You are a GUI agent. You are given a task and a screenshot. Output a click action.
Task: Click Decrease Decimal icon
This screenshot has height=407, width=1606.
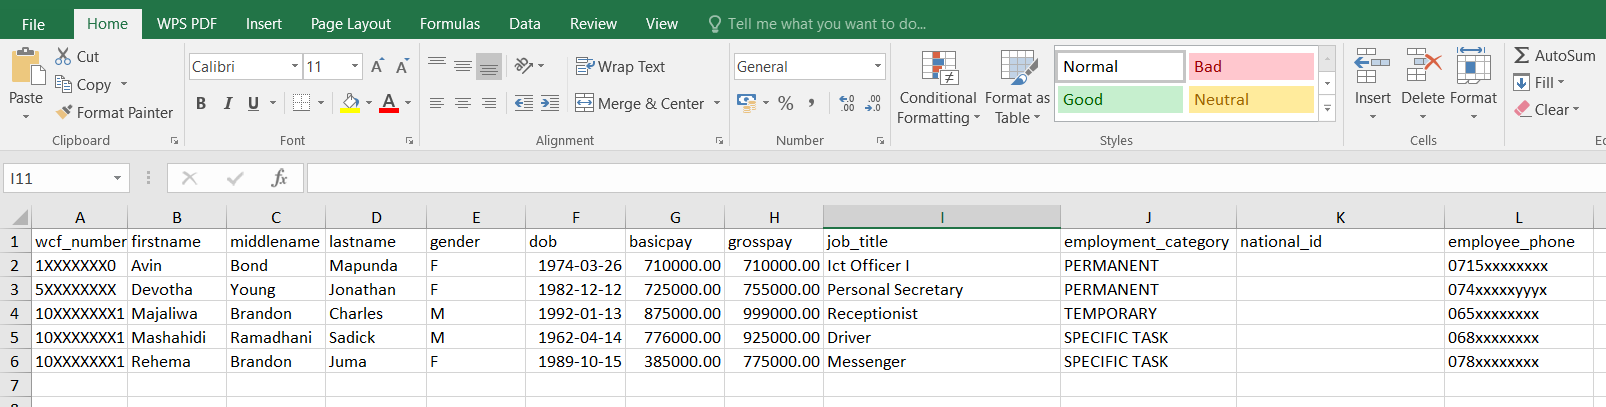coord(873,103)
